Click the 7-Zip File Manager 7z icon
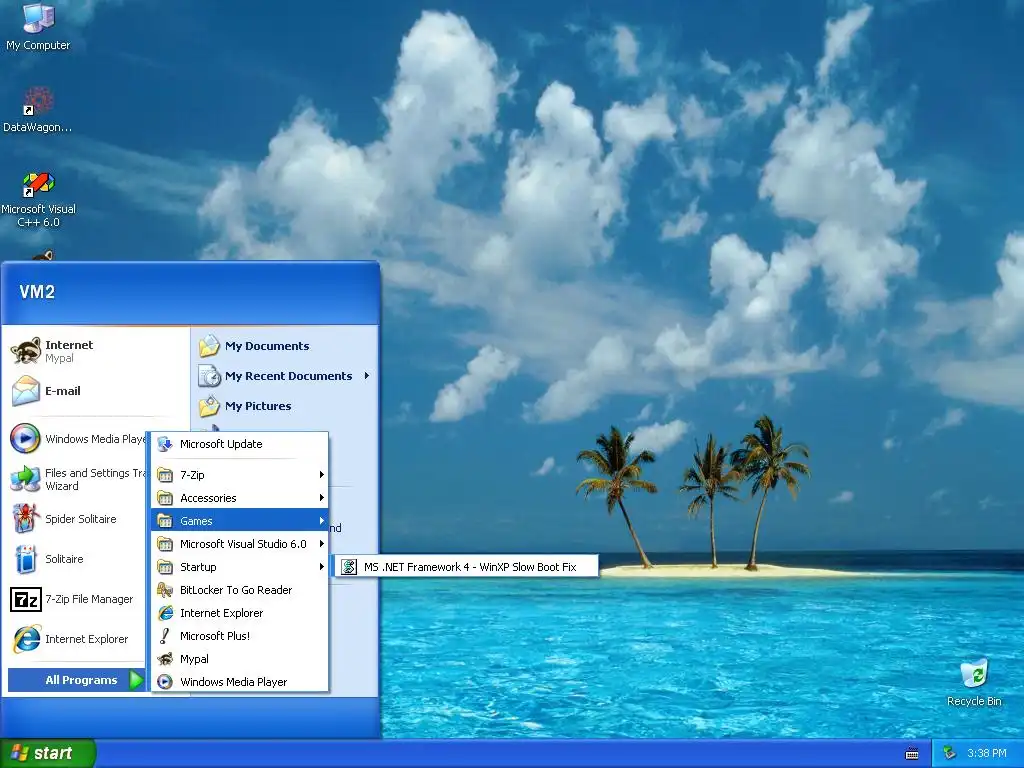The height and width of the screenshot is (768, 1024). click(x=25, y=599)
